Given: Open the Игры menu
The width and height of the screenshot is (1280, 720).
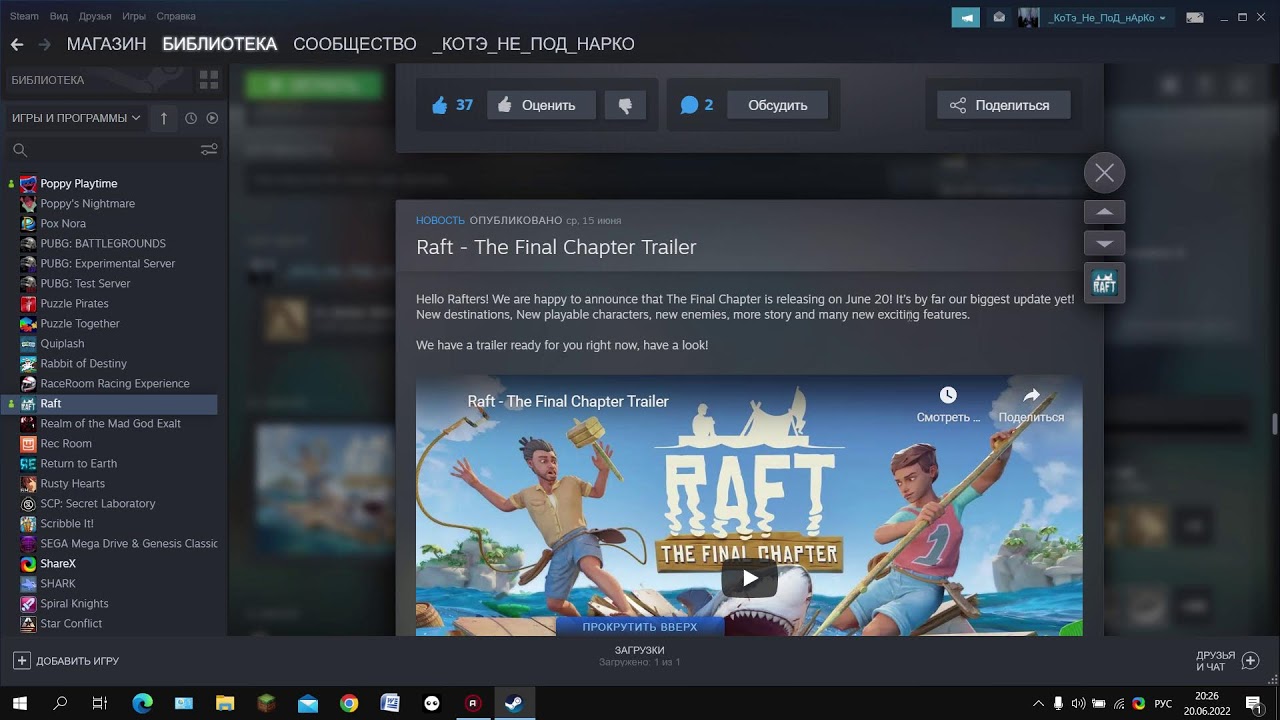Looking at the screenshot, I should pos(134,16).
